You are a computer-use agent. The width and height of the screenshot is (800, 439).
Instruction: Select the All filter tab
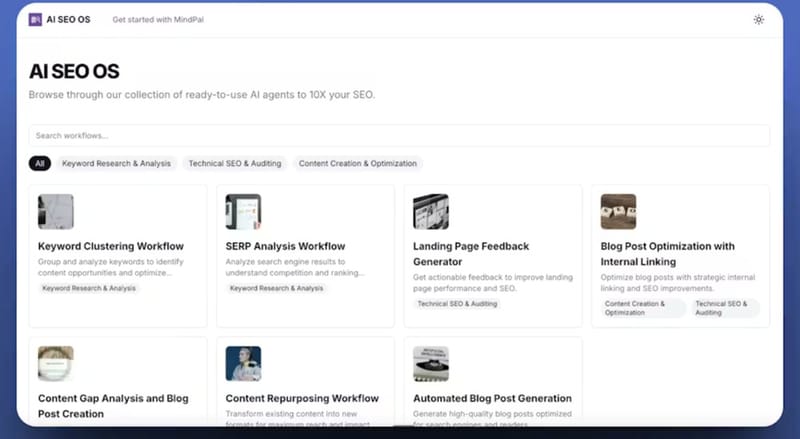click(40, 163)
